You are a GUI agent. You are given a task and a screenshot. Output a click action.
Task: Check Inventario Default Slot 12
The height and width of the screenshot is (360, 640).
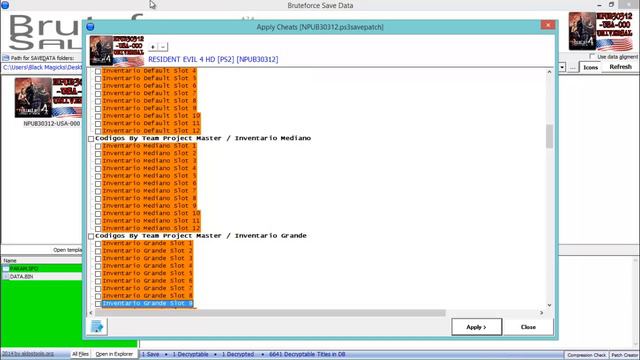pos(98,131)
